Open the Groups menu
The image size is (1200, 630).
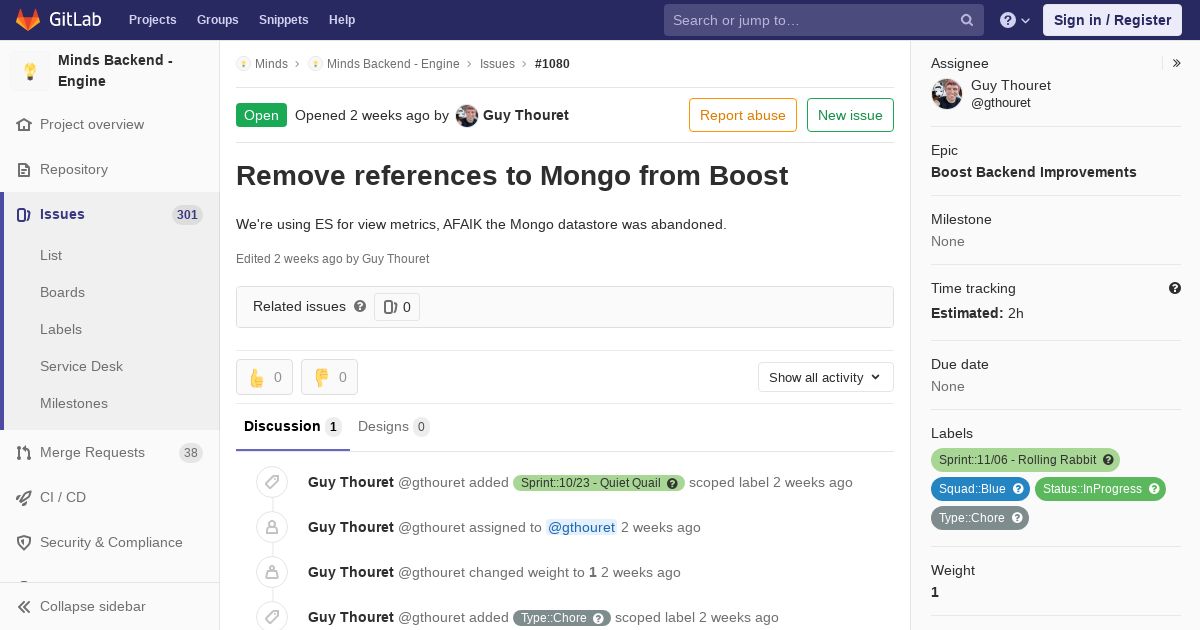point(217,20)
